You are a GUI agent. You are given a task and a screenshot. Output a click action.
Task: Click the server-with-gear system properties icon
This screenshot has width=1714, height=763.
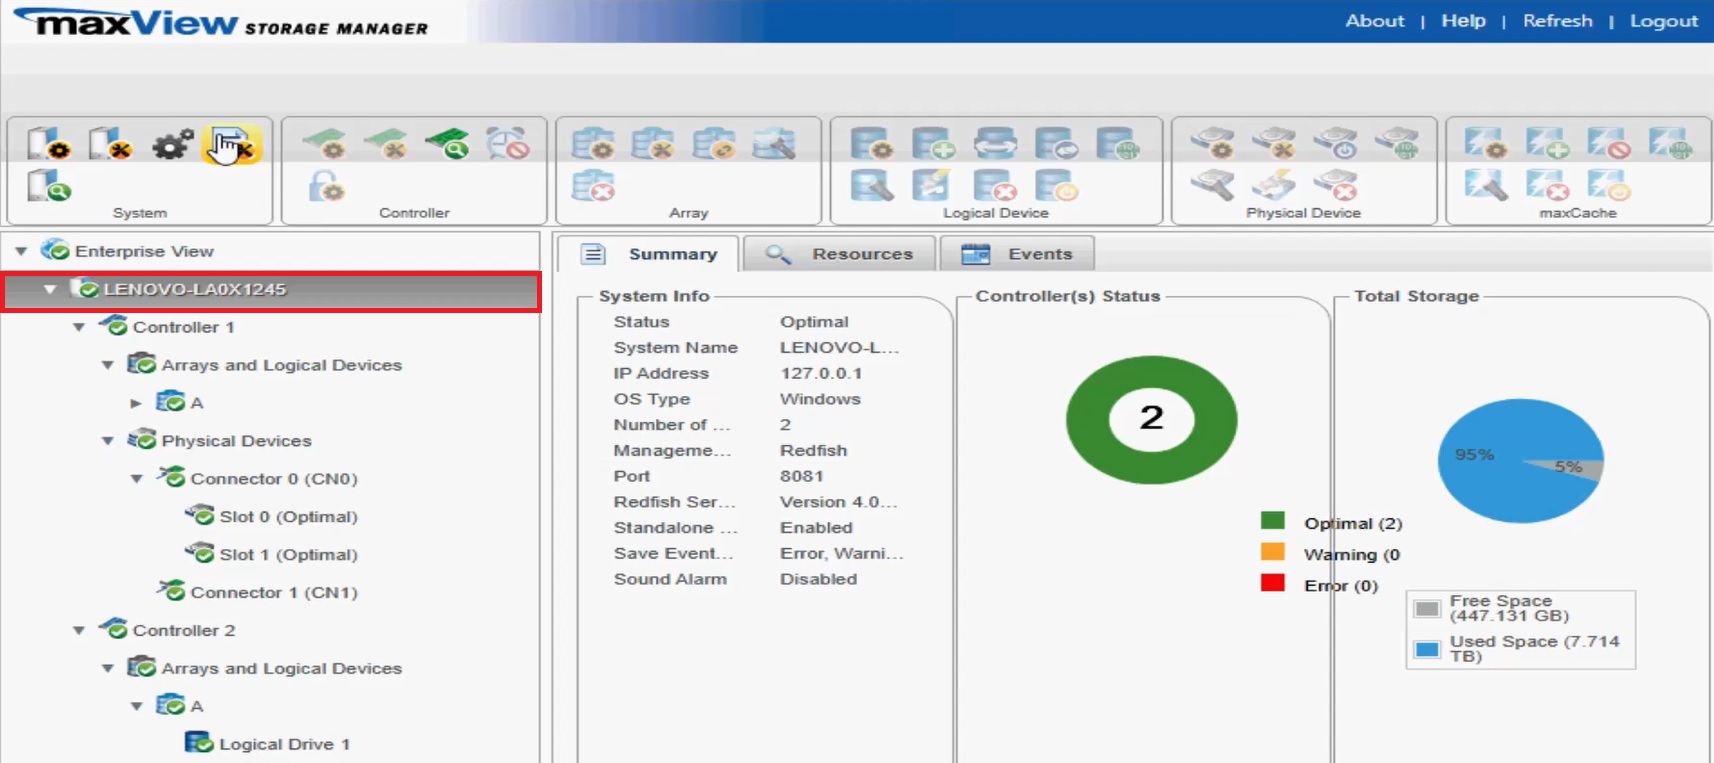click(48, 144)
